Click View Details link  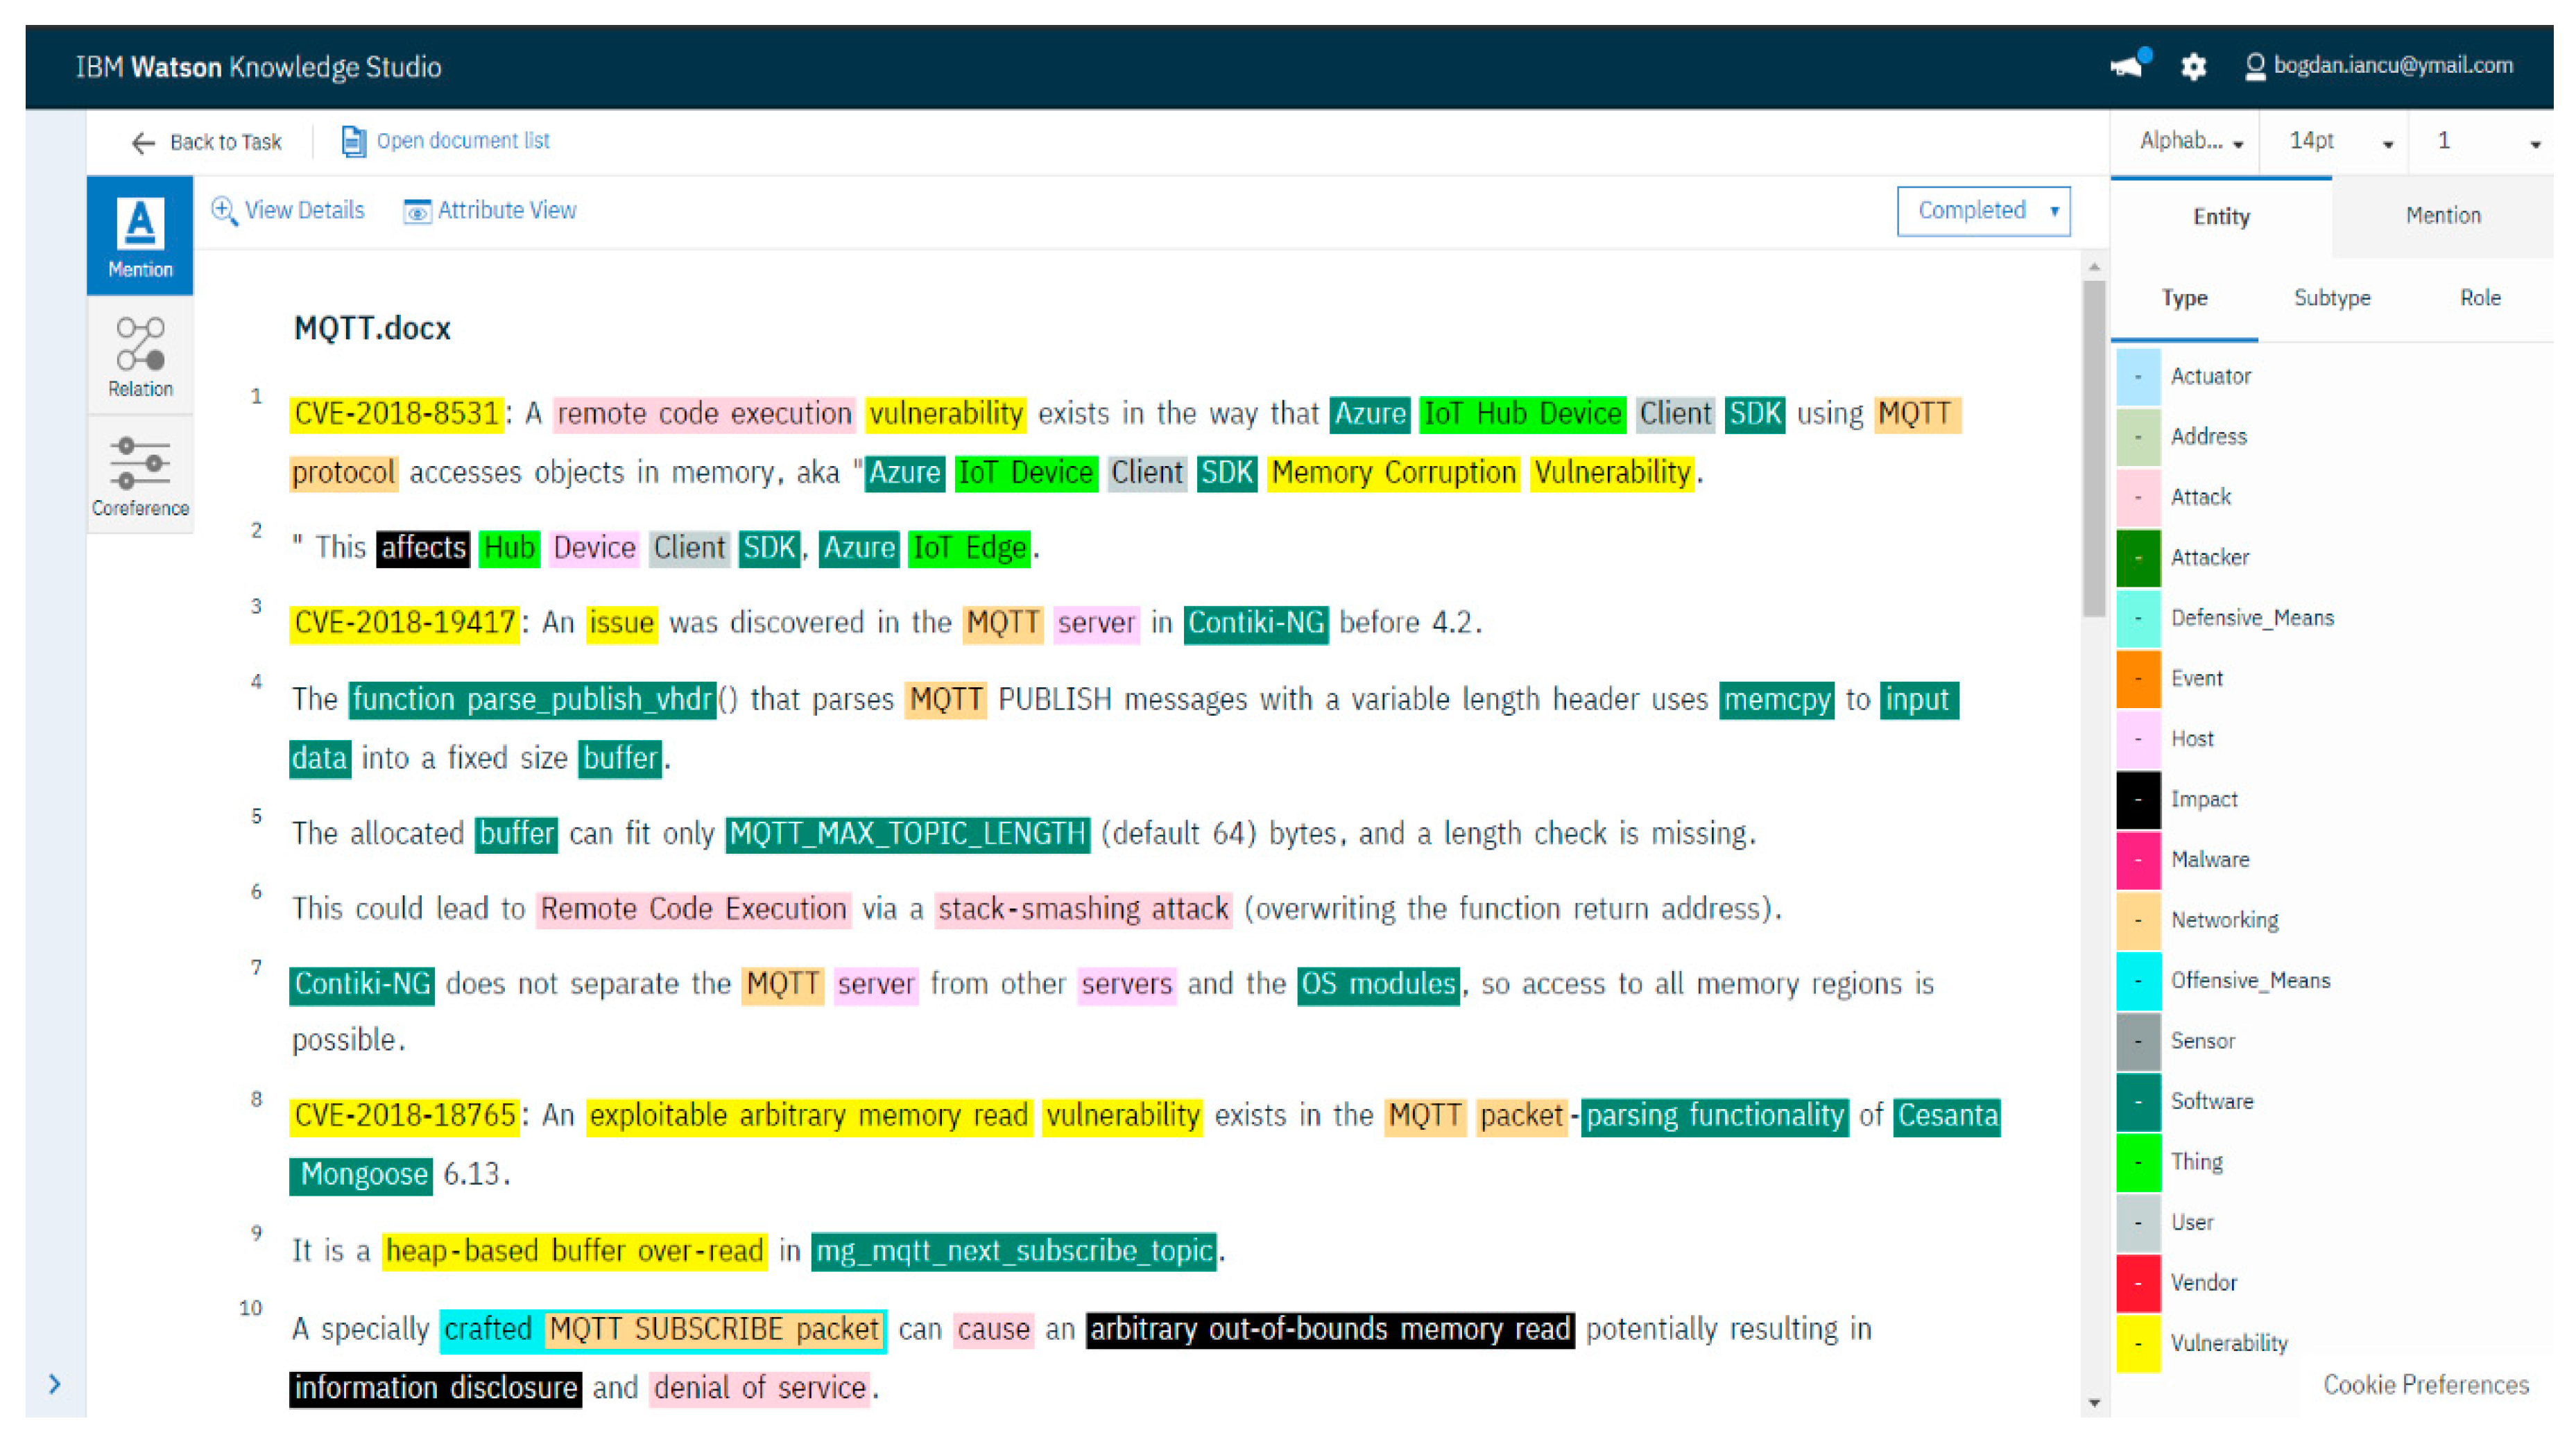304,210
